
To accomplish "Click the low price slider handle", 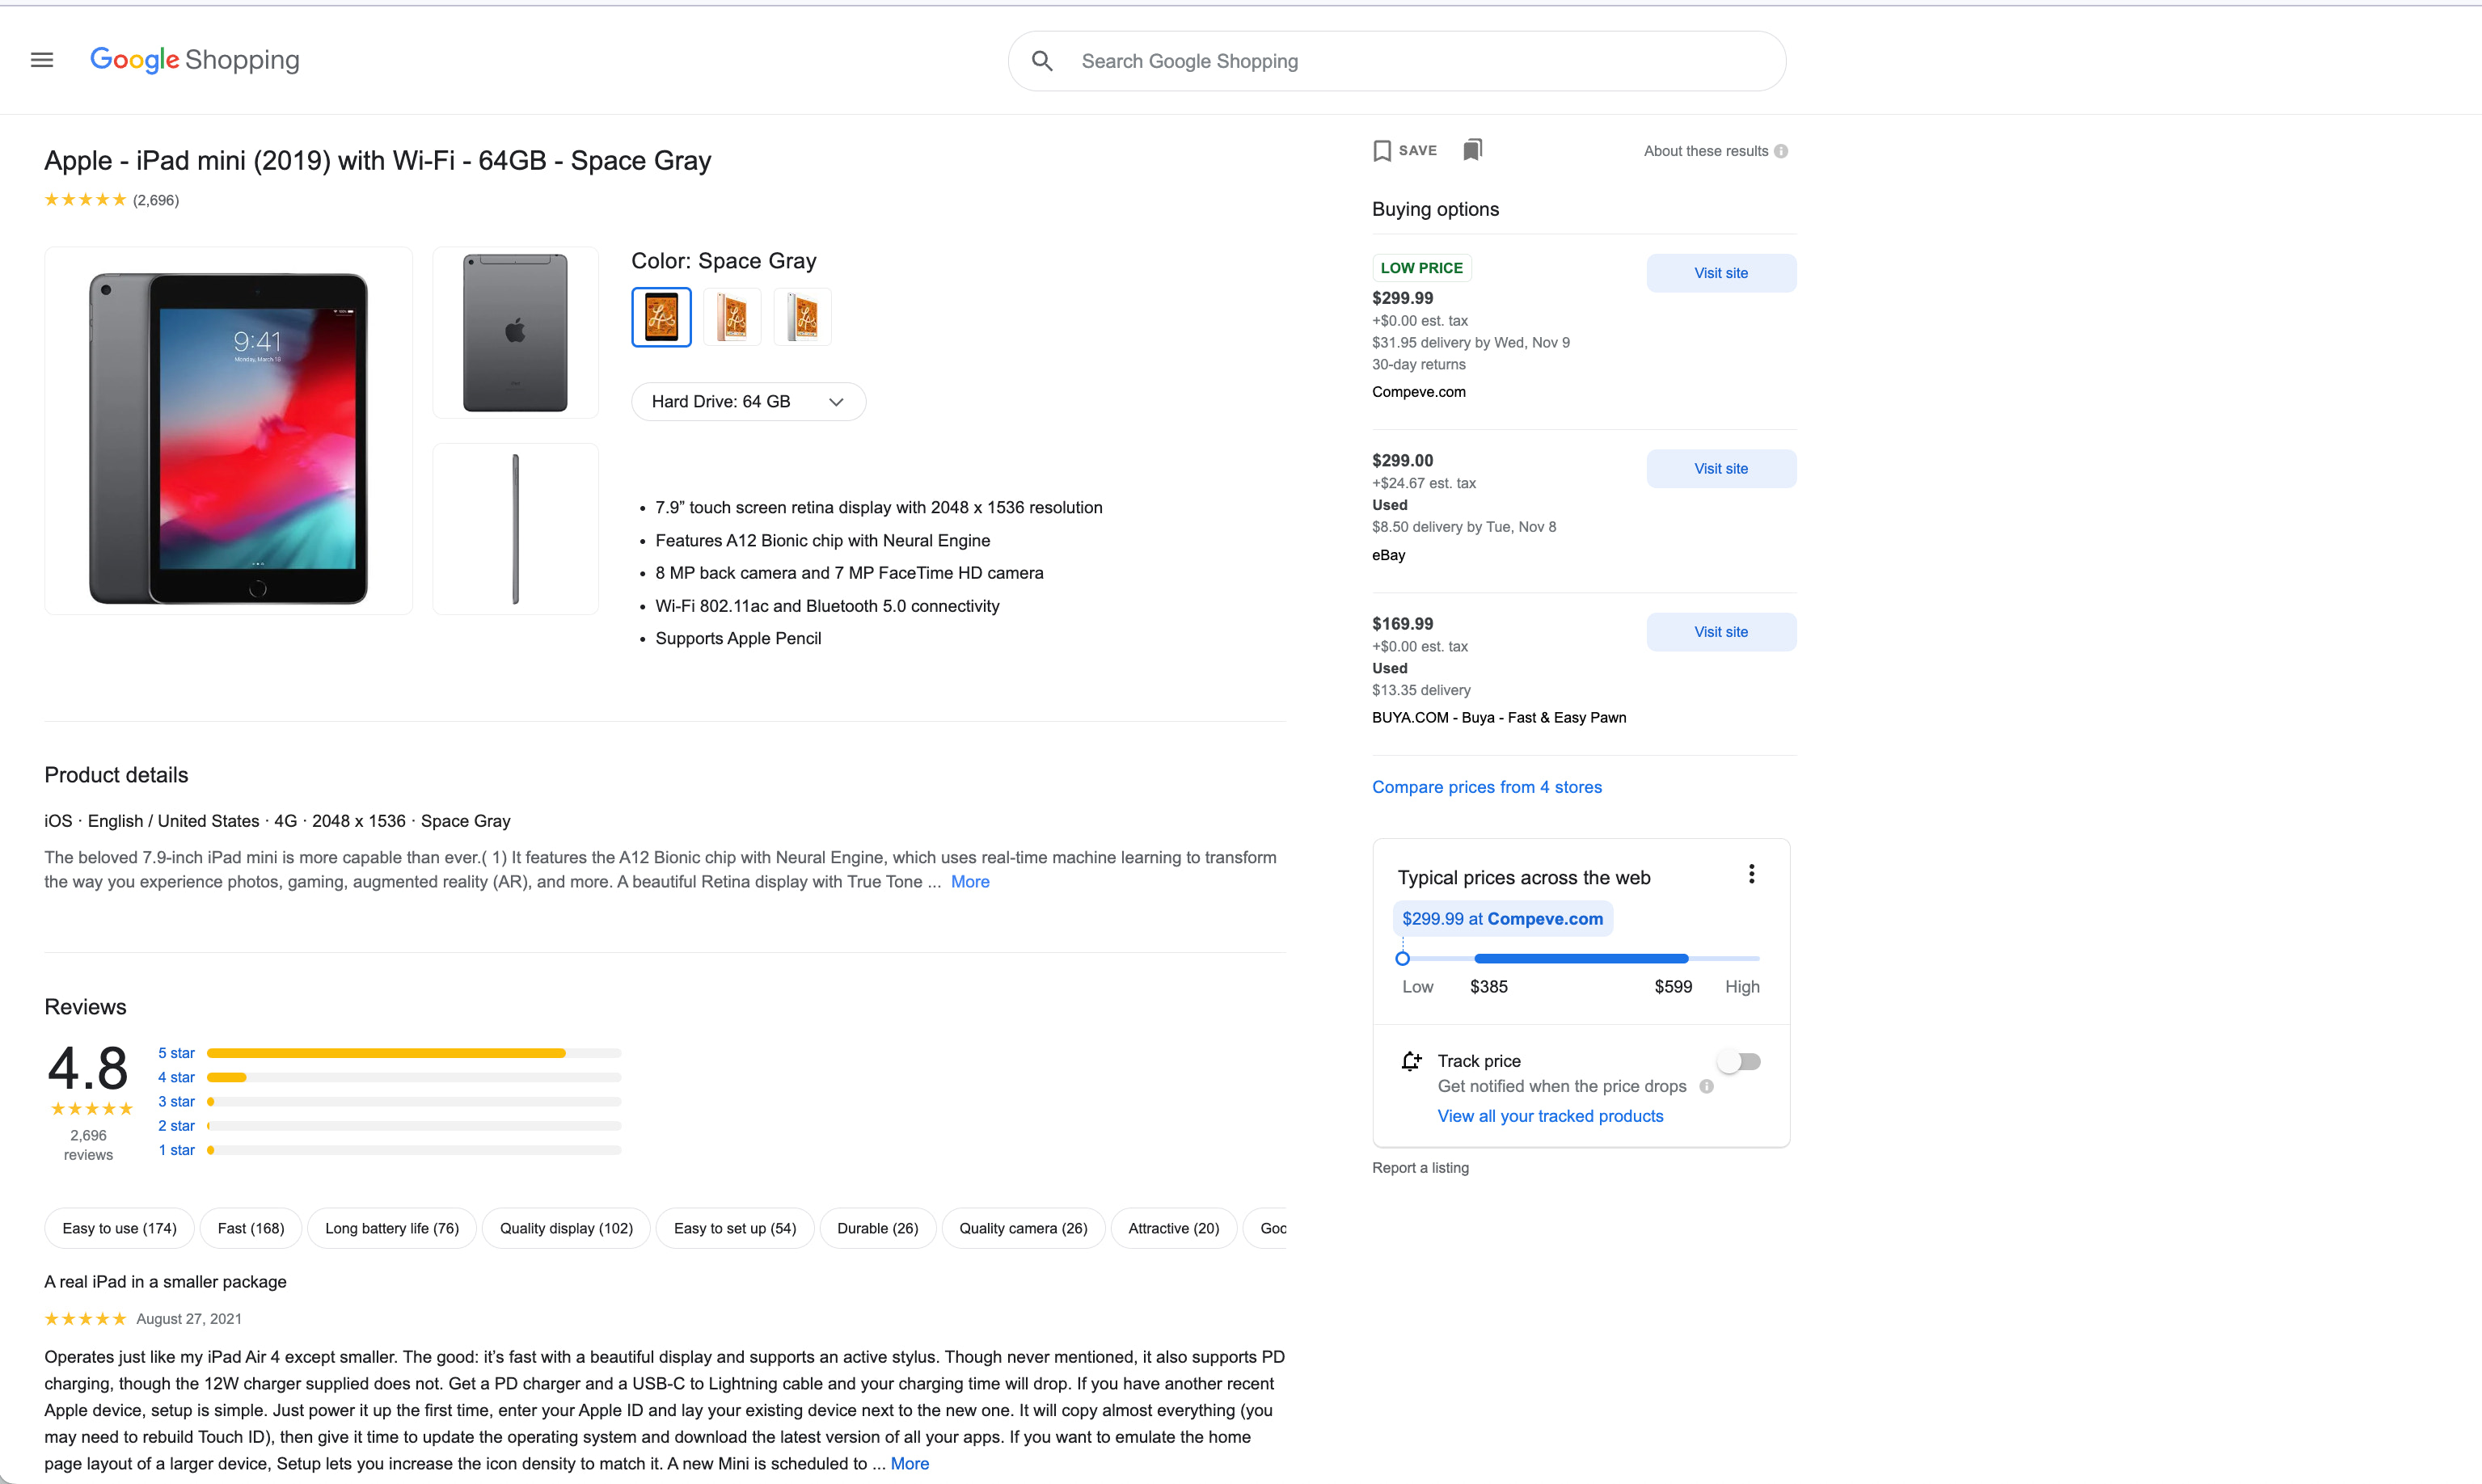I will (x=1402, y=959).
